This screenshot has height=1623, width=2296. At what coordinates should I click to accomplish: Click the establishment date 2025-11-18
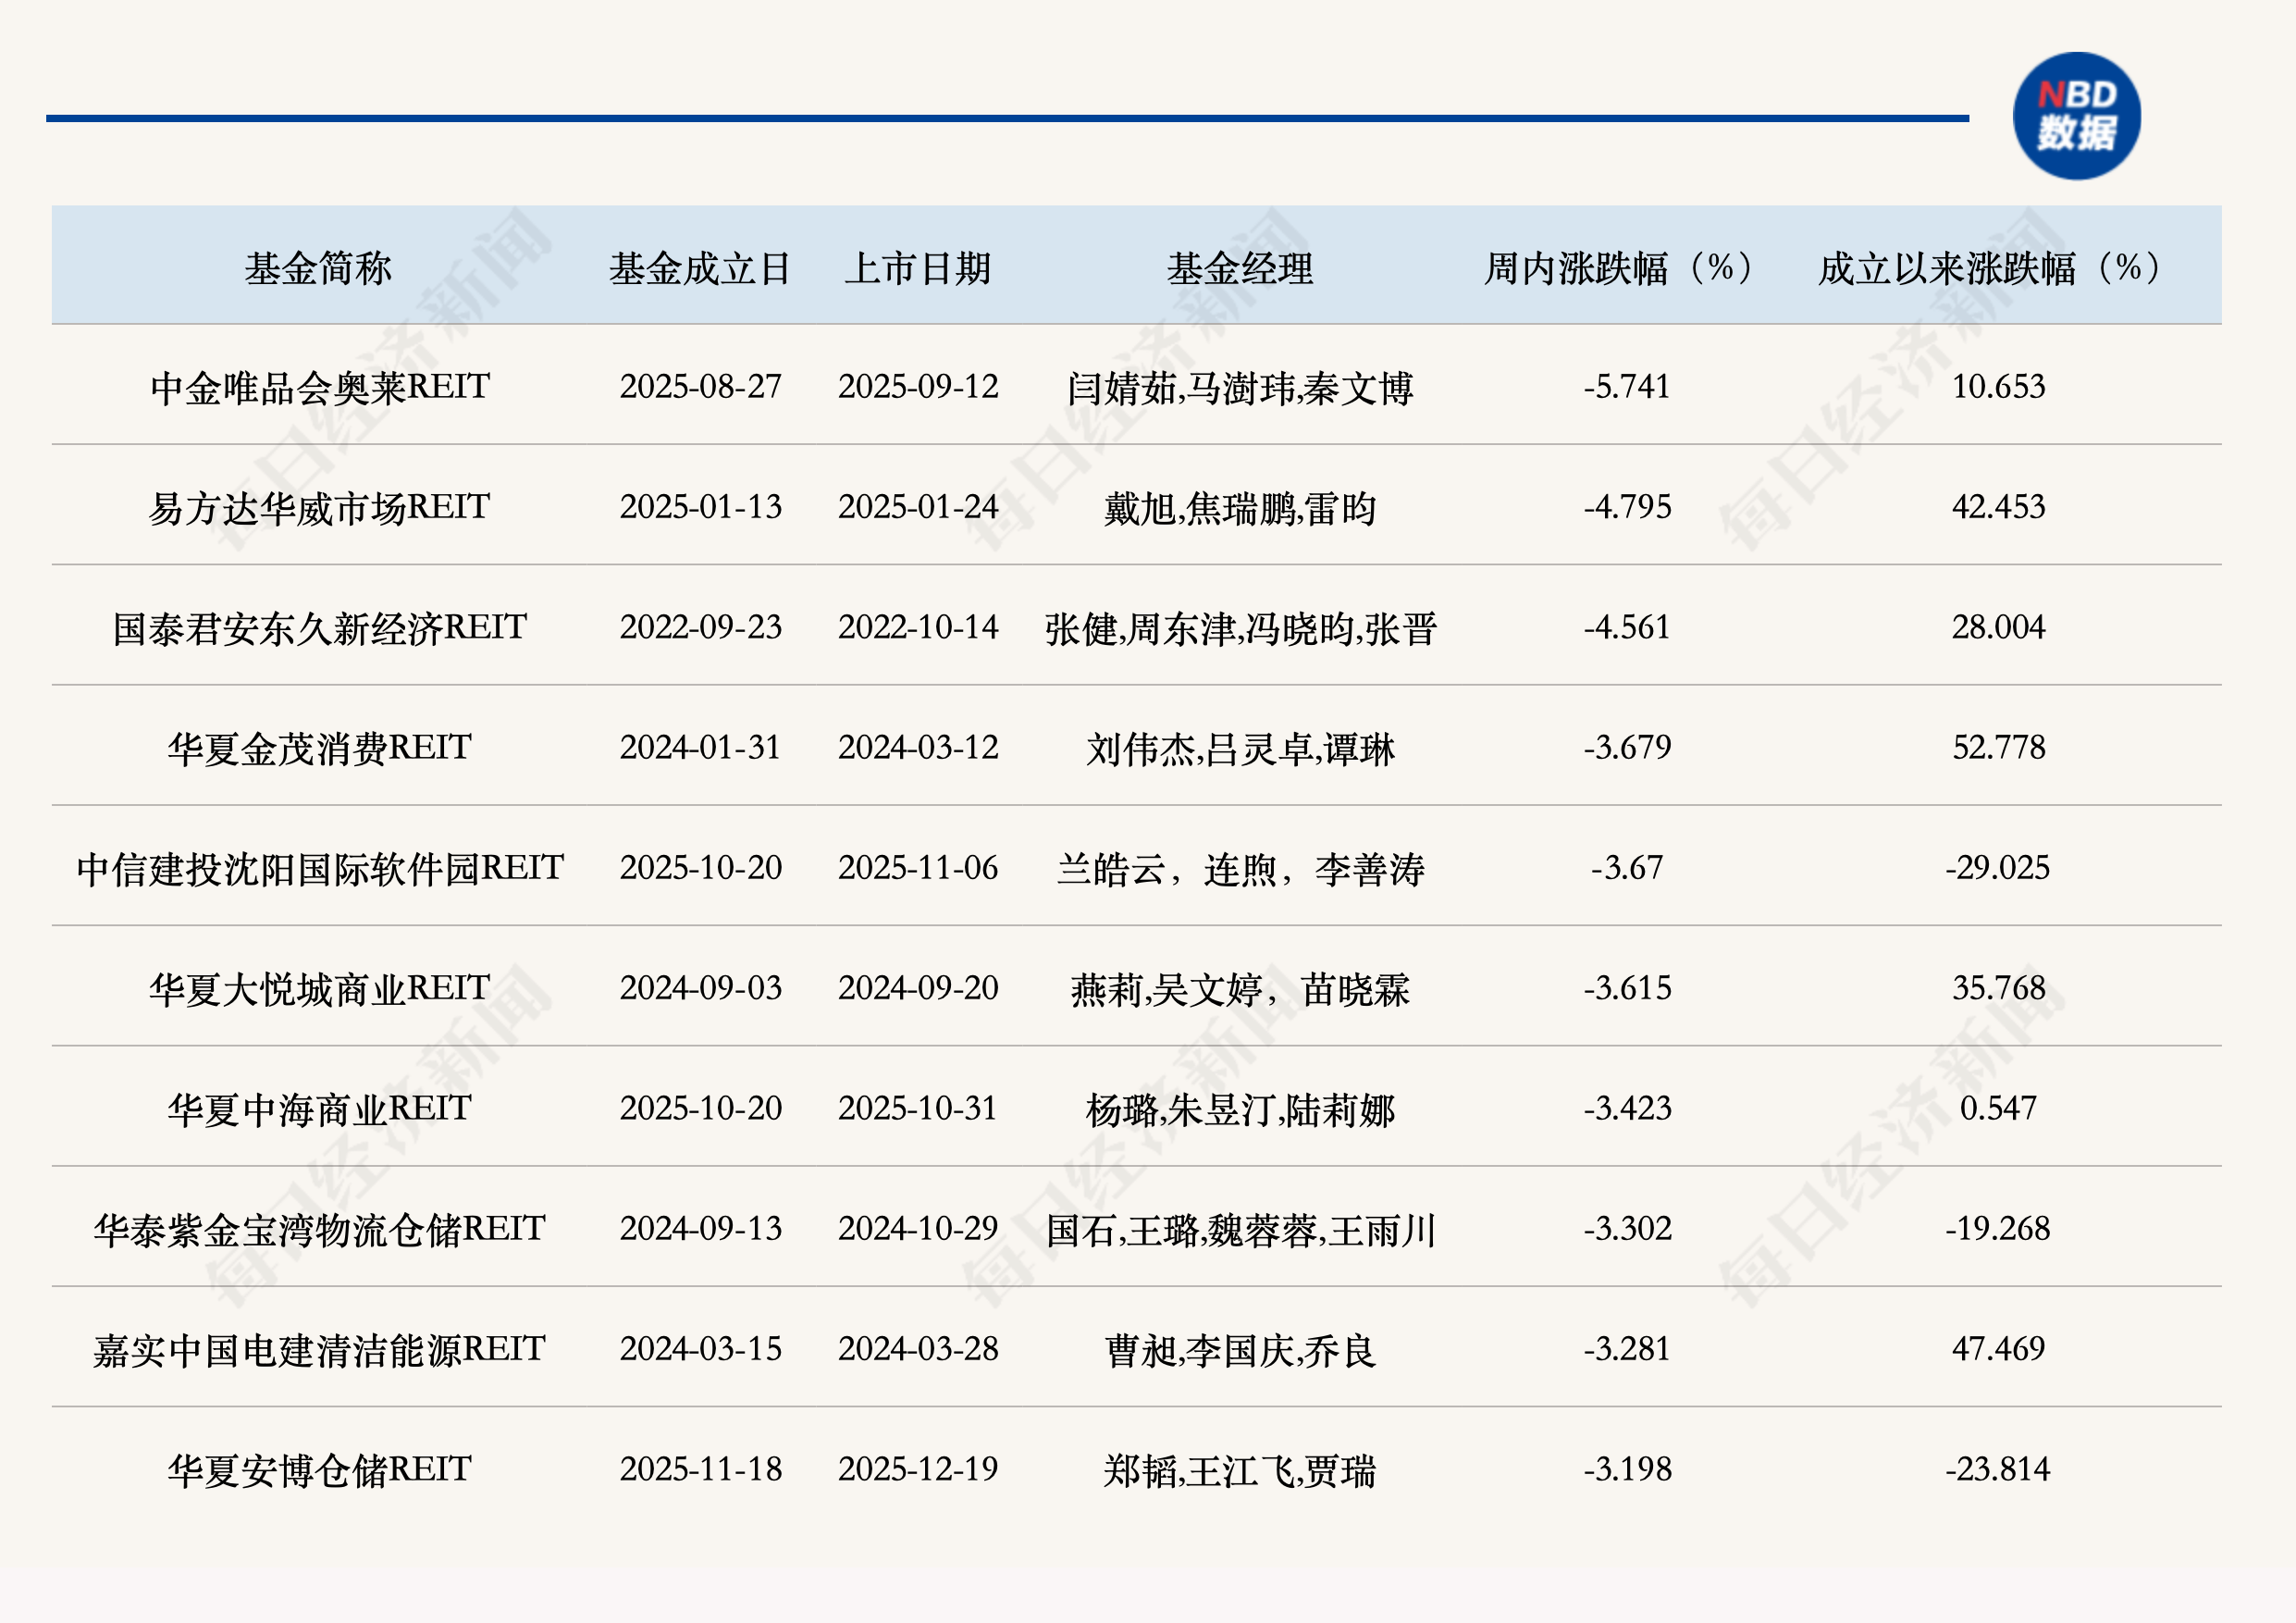(700, 1469)
